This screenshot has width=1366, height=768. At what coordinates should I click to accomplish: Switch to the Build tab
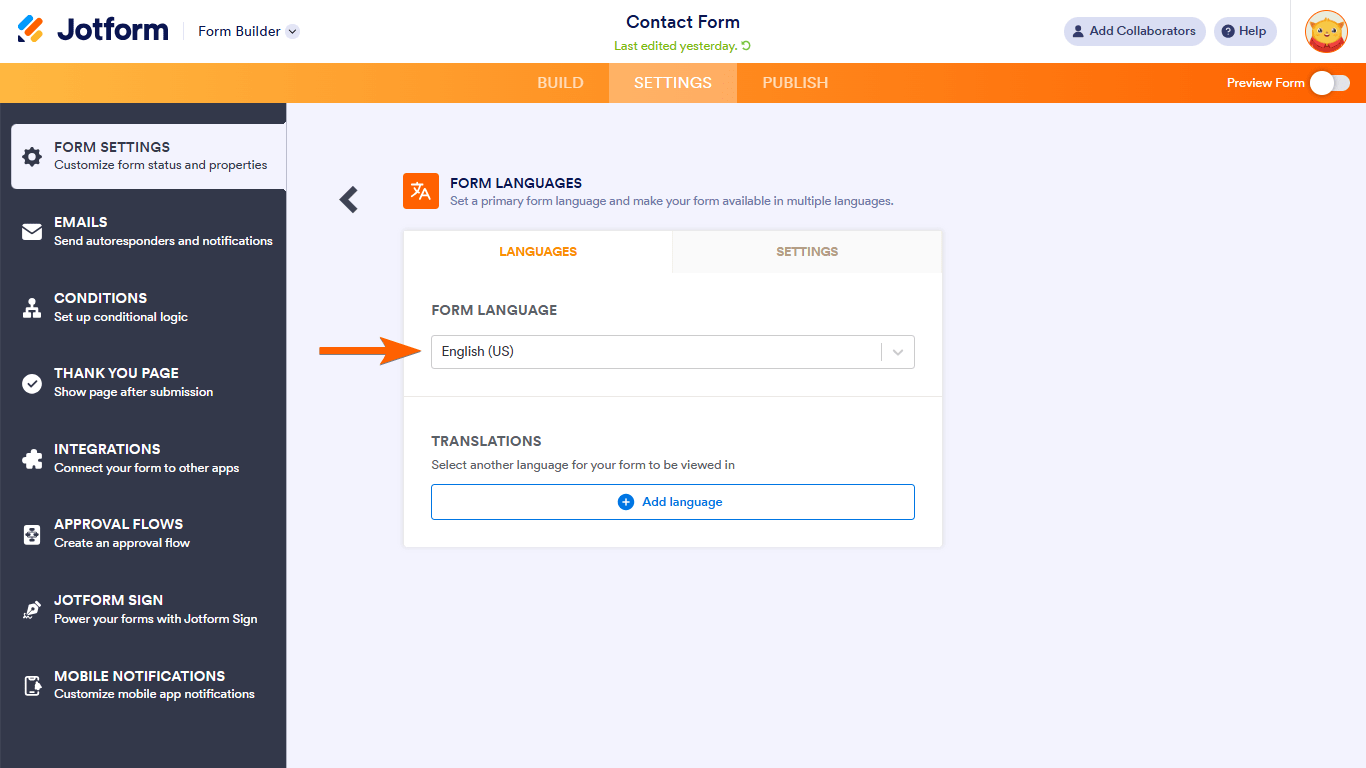tap(560, 83)
